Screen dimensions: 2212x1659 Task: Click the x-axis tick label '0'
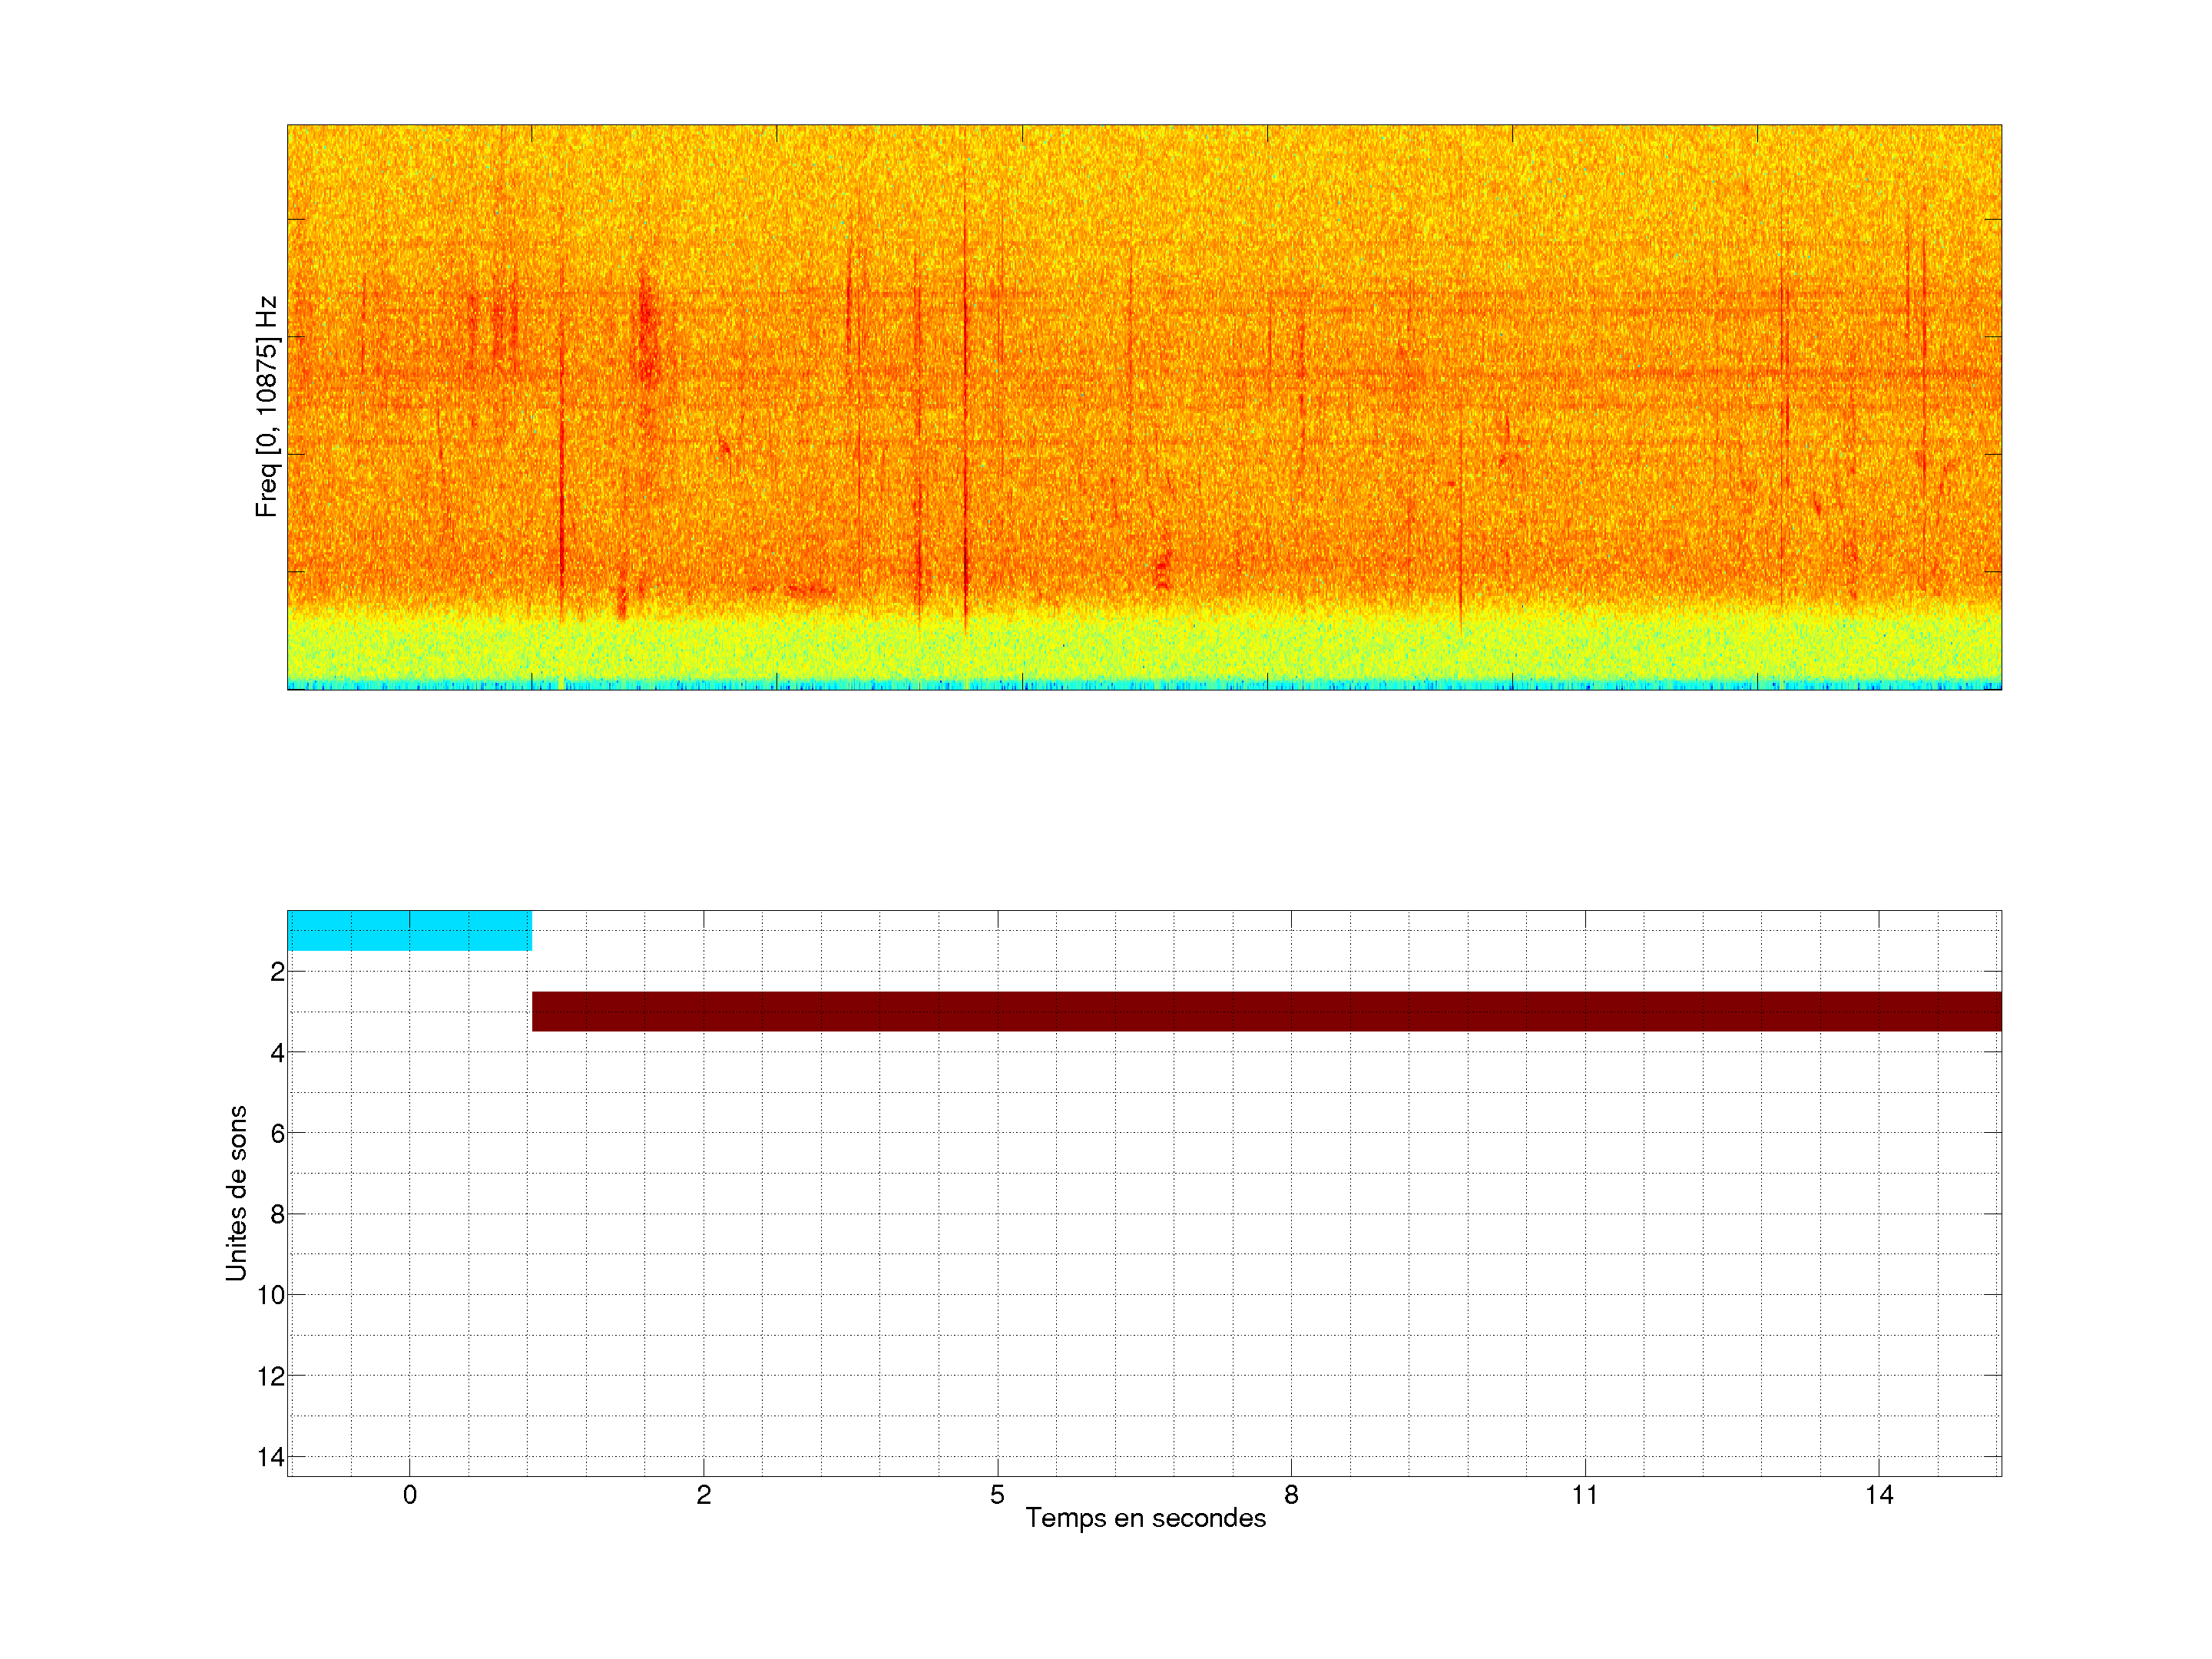click(409, 1495)
